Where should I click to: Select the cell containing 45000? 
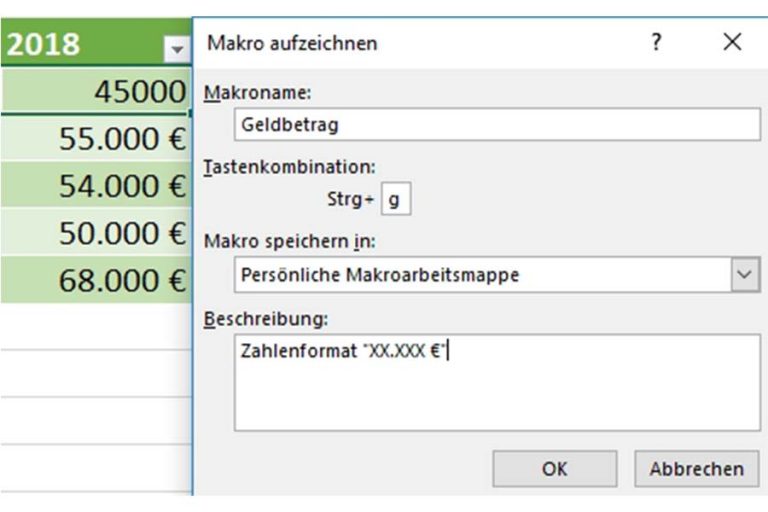pos(95,92)
